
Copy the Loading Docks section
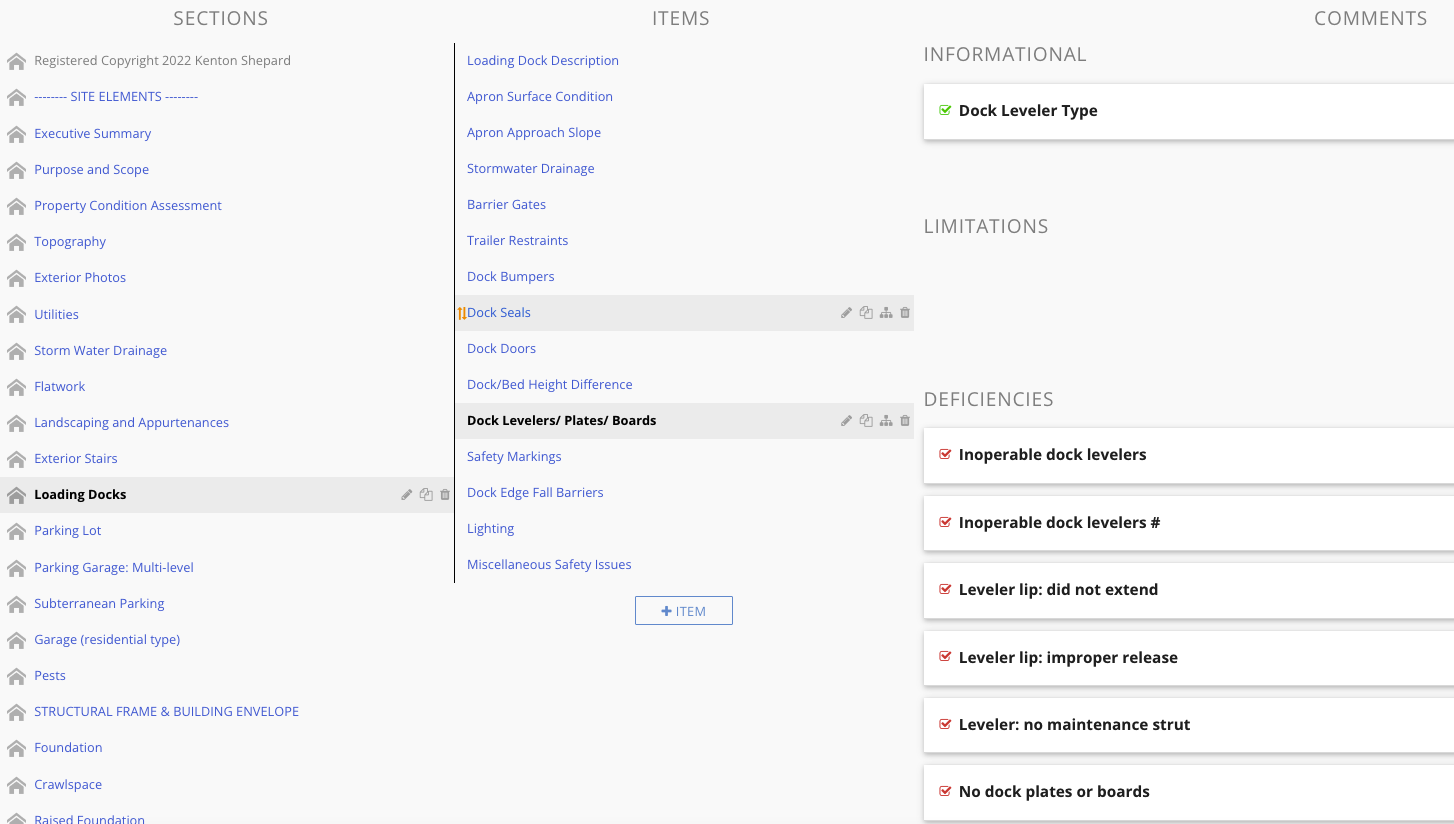click(x=426, y=495)
